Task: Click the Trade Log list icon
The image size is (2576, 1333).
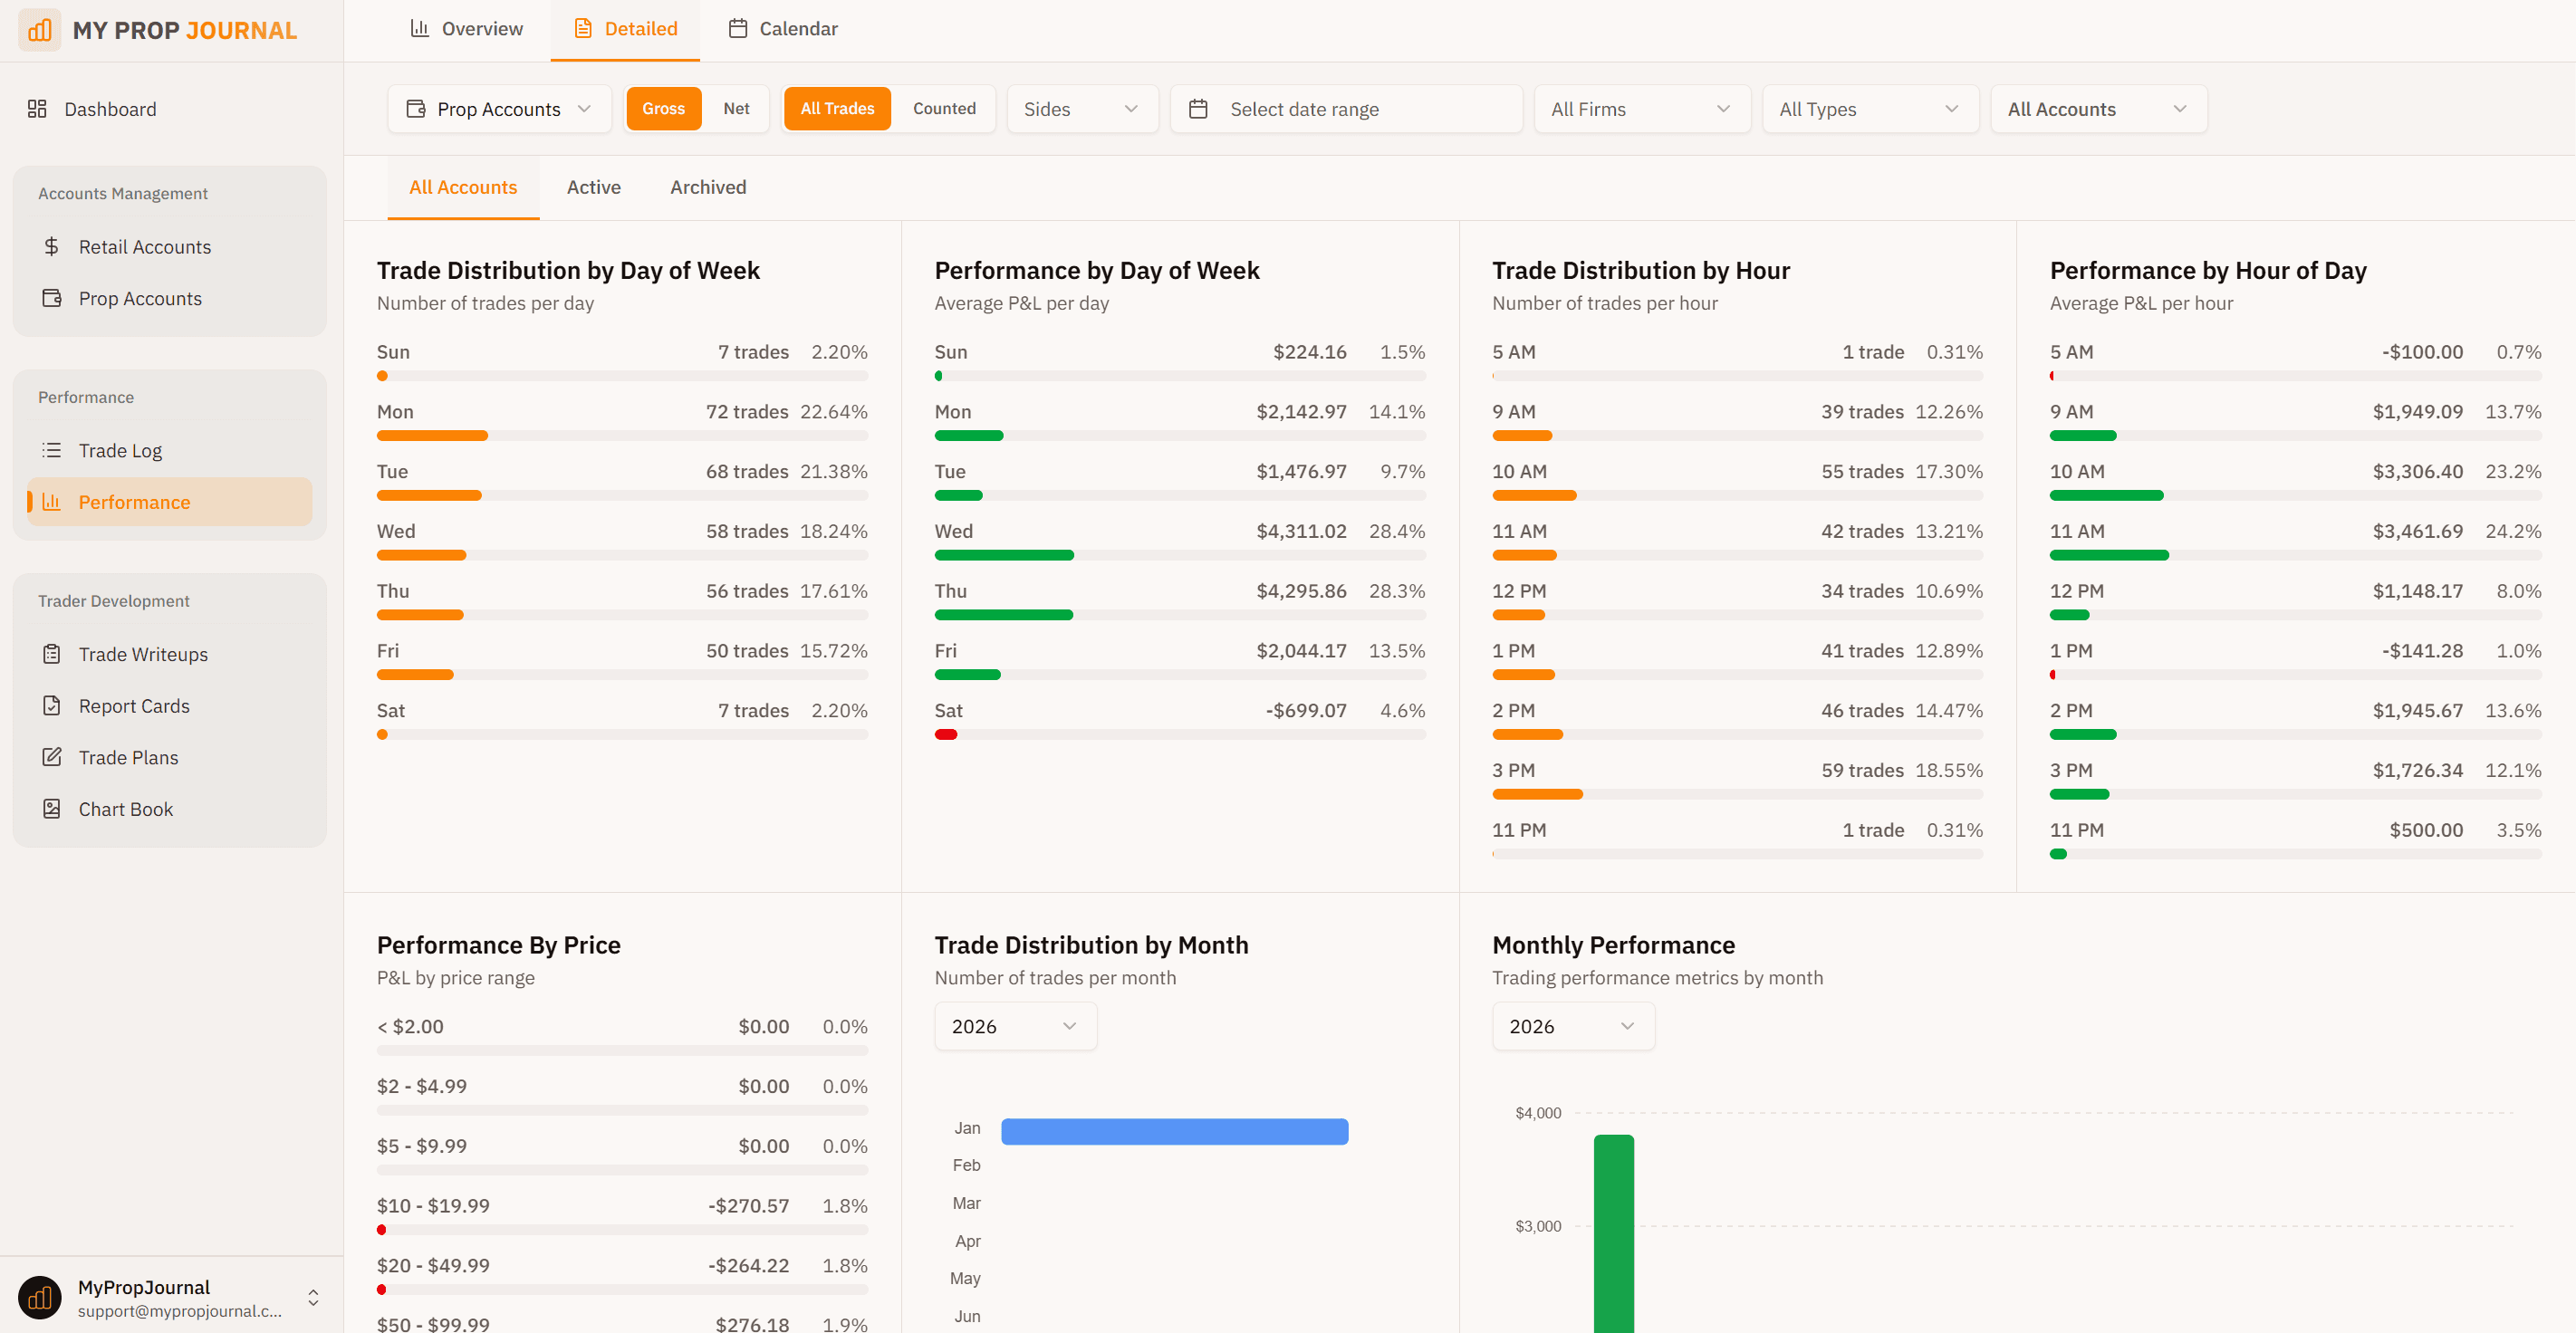Action: pyautogui.click(x=52, y=450)
